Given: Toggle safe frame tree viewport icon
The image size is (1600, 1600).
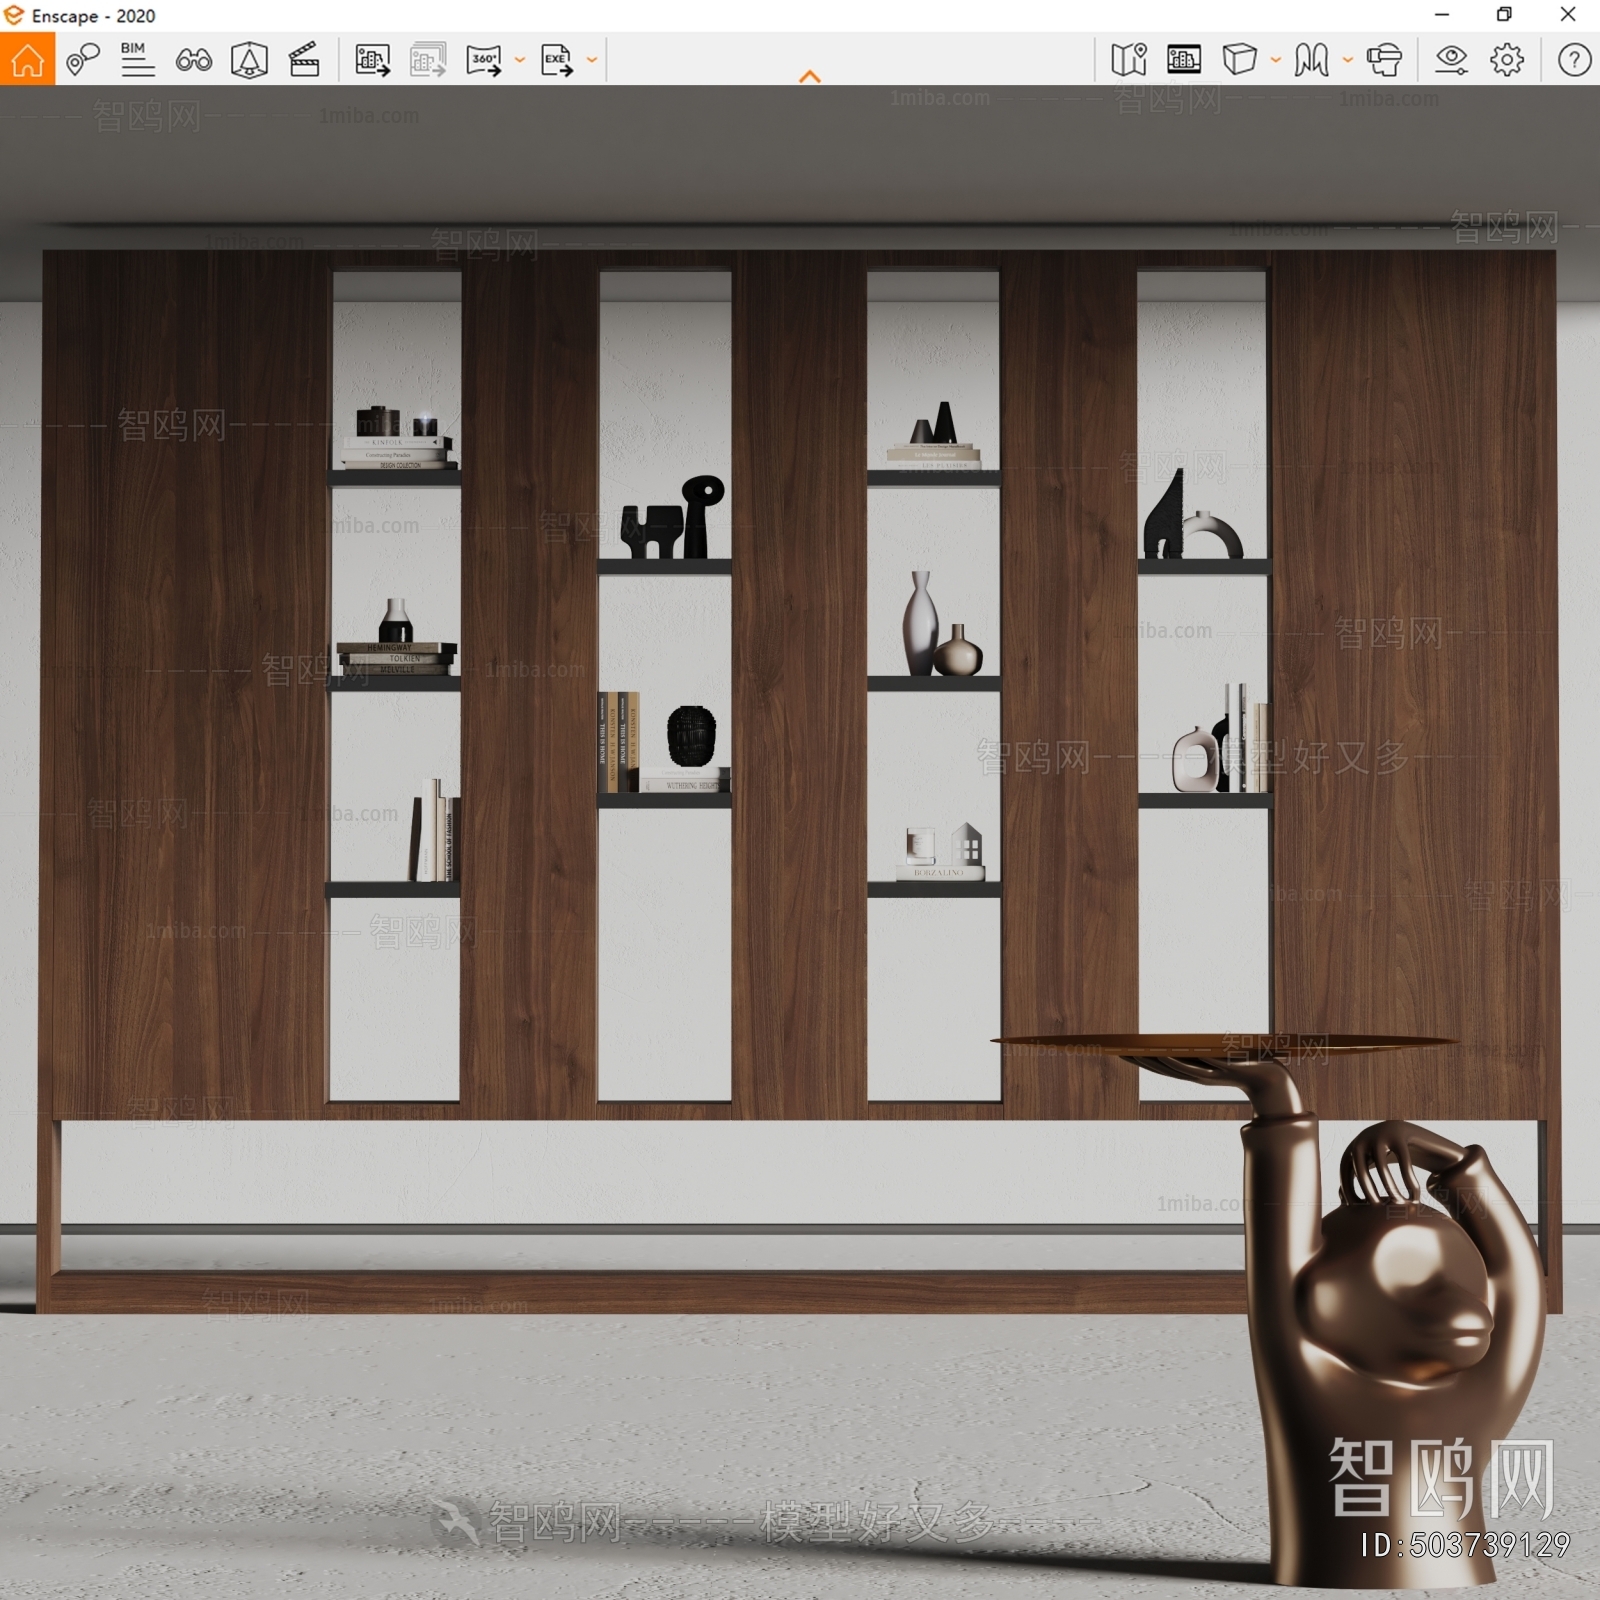Looking at the screenshot, I should click(249, 60).
